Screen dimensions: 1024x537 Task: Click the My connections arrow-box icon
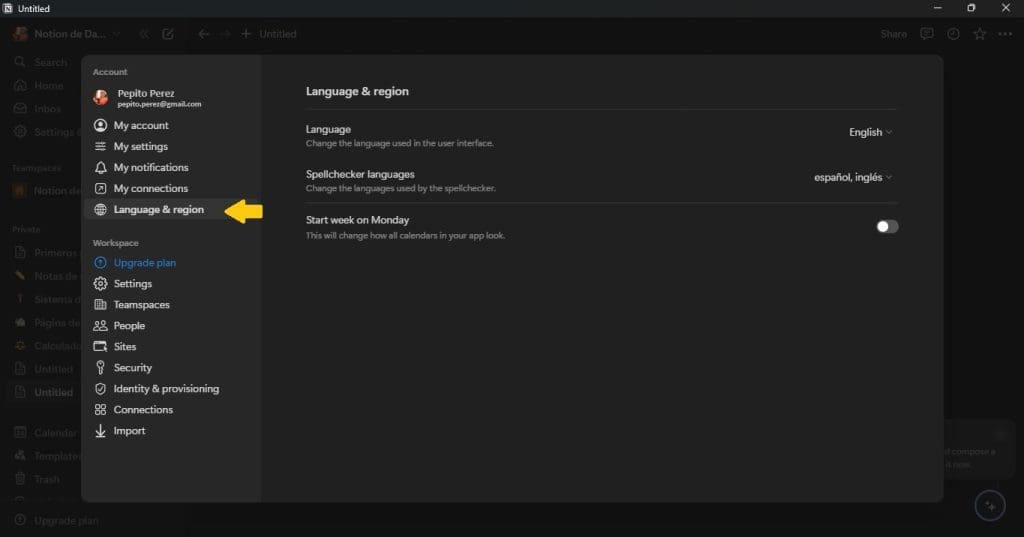point(100,188)
